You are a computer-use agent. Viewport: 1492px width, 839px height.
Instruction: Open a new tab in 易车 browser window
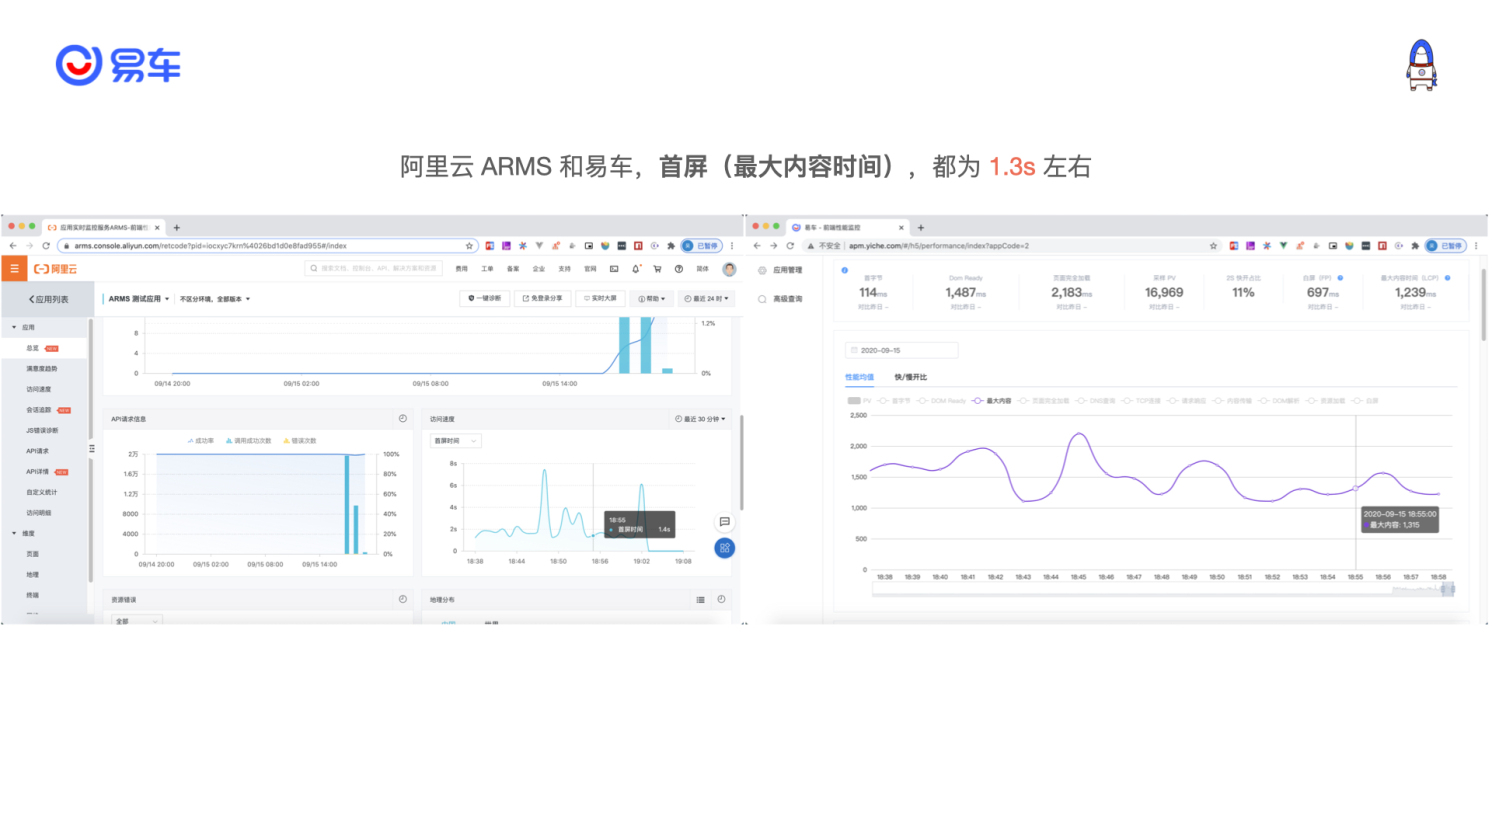[921, 228]
